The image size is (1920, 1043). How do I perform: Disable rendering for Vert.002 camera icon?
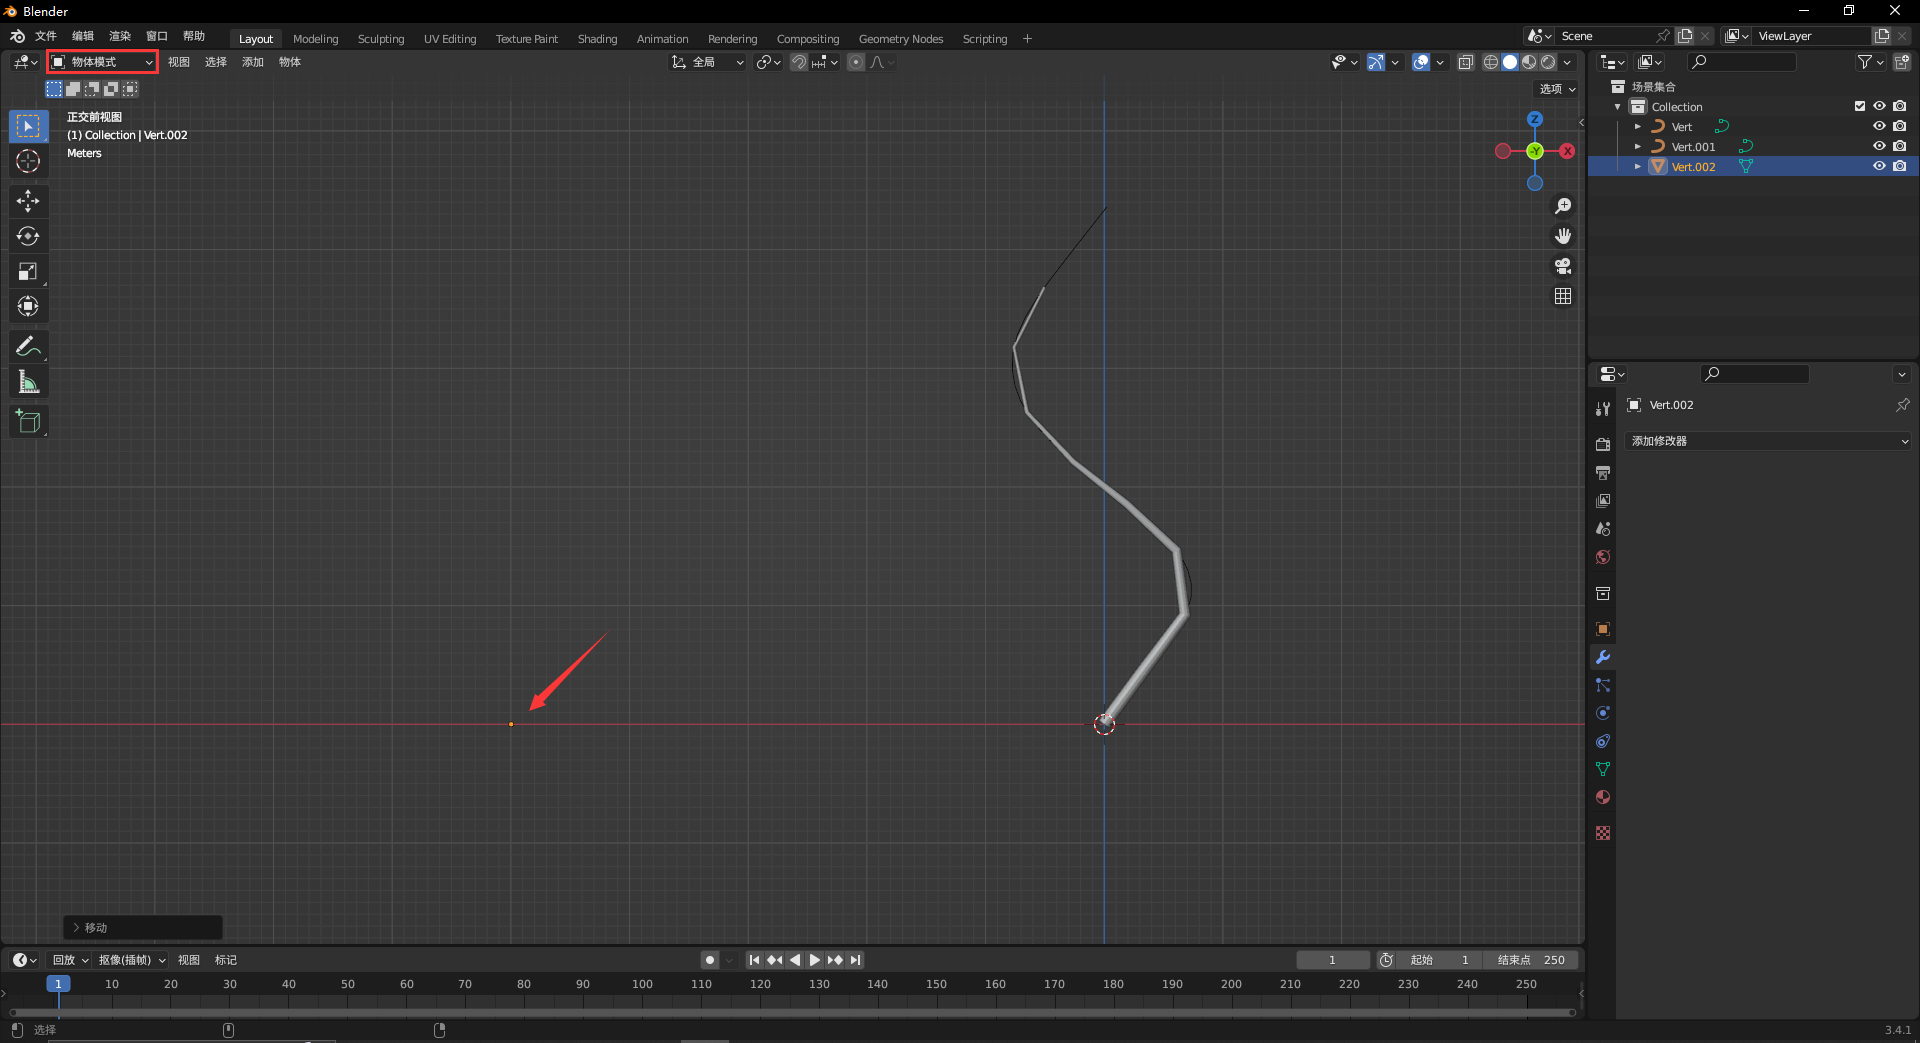1900,166
